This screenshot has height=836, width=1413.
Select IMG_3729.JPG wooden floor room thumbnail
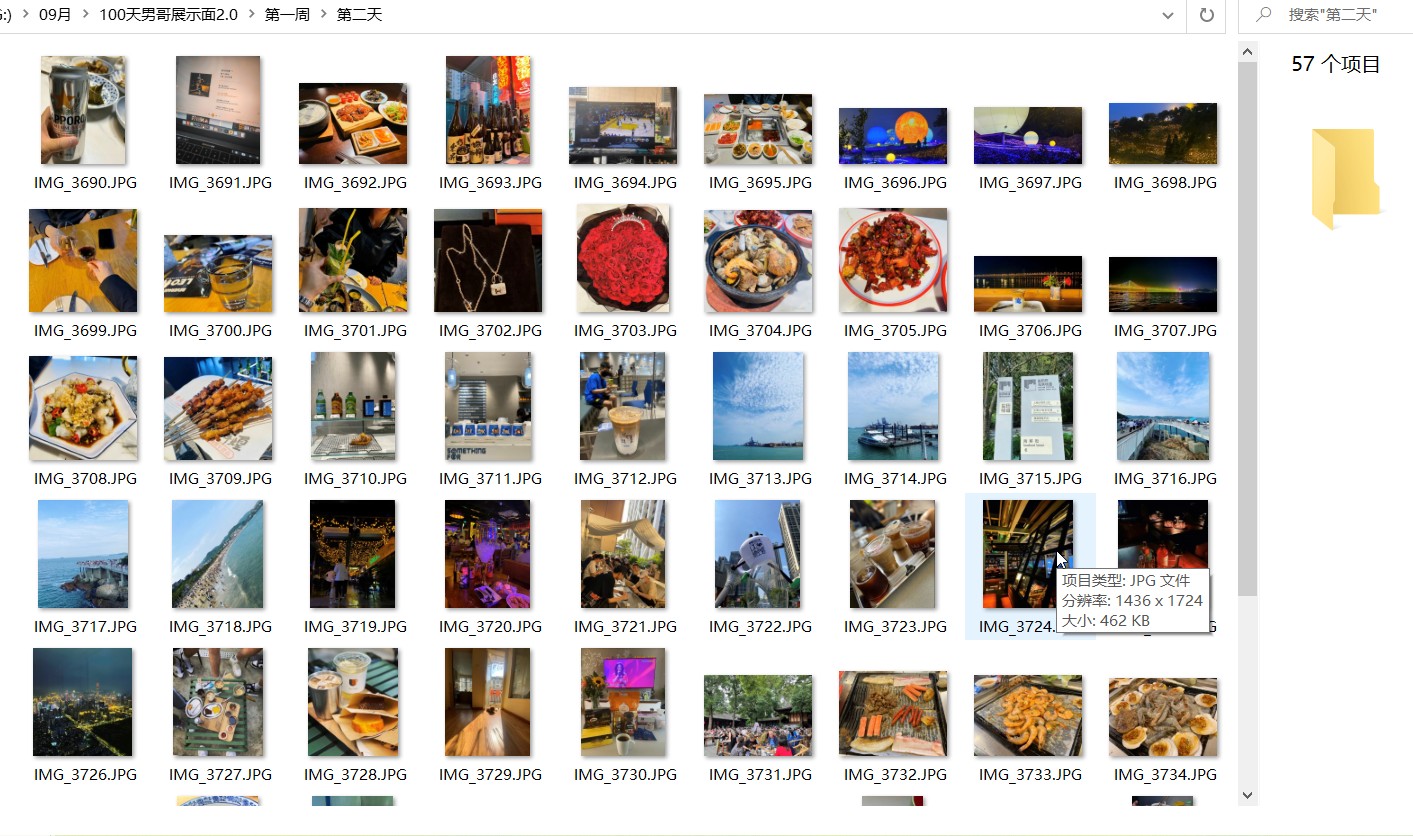coord(488,702)
